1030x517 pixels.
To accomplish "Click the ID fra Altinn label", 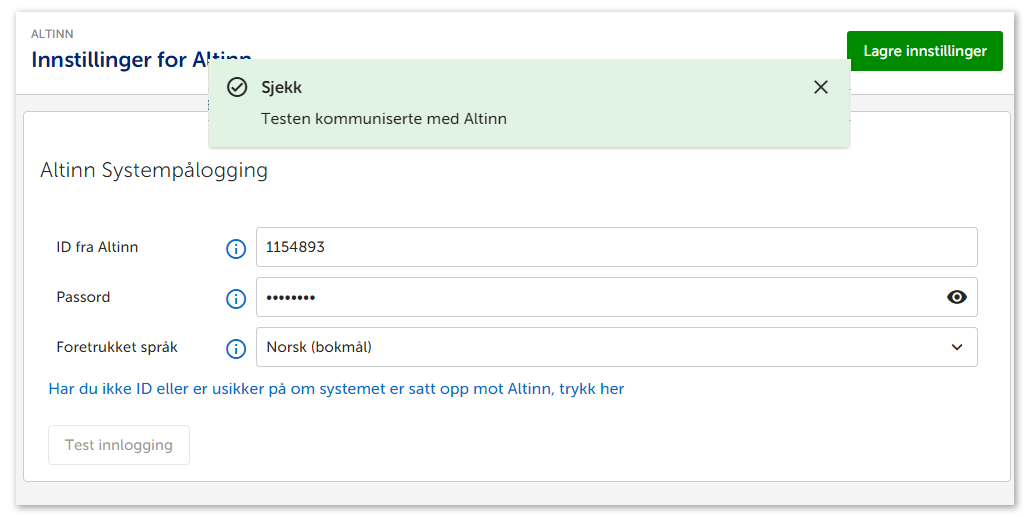I will pyautogui.click(x=97, y=247).
